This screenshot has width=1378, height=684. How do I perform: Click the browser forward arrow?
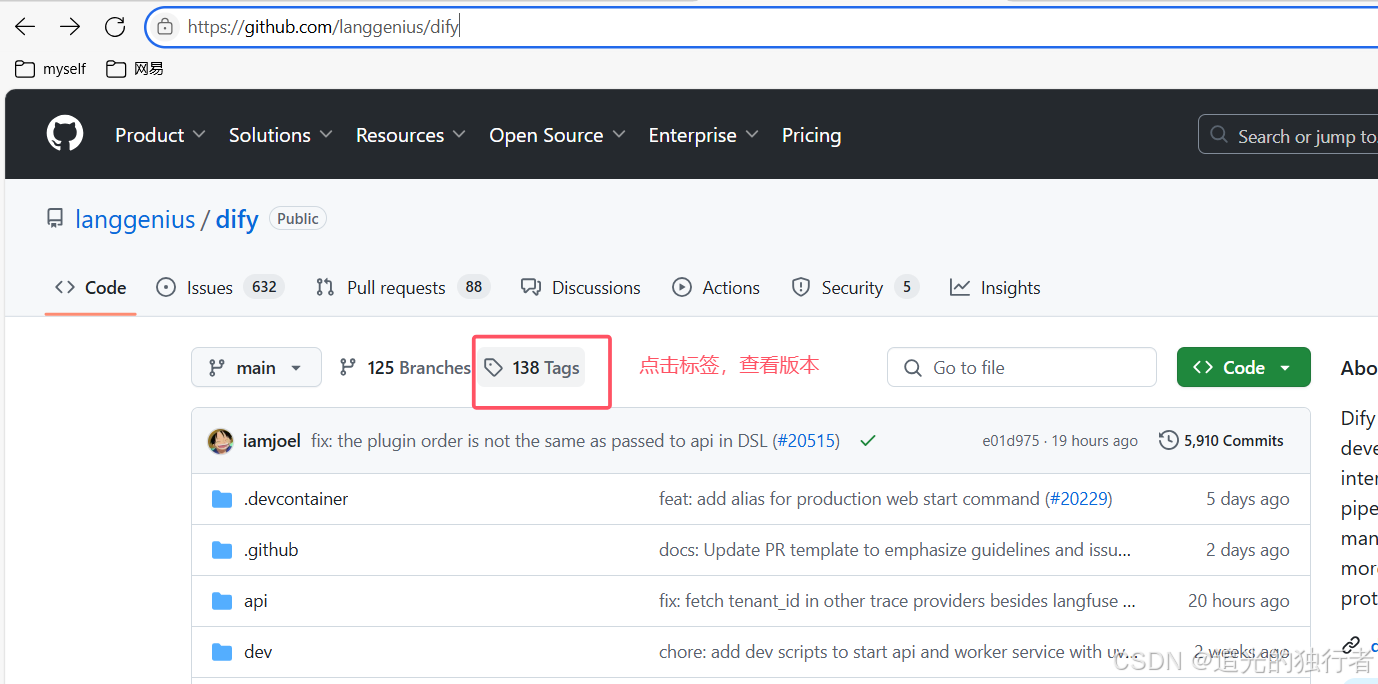click(70, 27)
